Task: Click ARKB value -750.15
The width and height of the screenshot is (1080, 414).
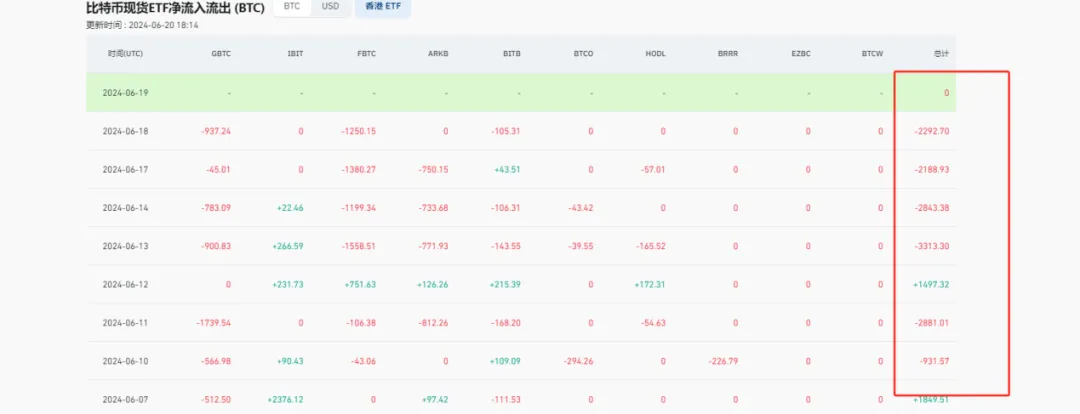Action: coord(434,169)
